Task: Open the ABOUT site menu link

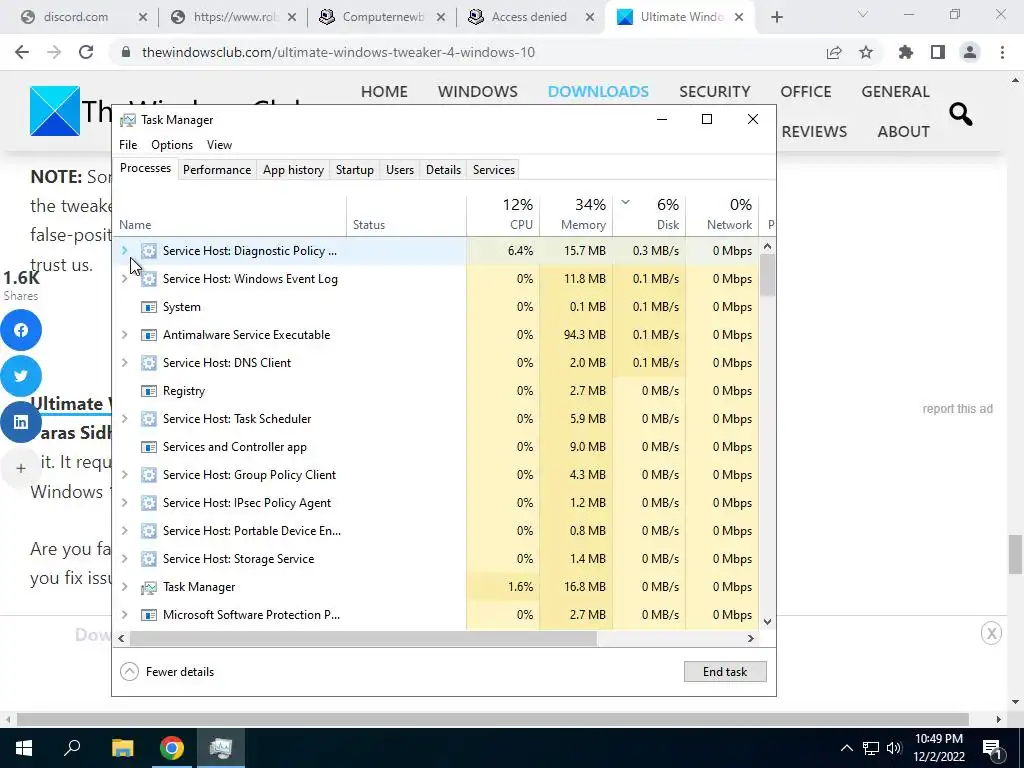Action: point(903,131)
